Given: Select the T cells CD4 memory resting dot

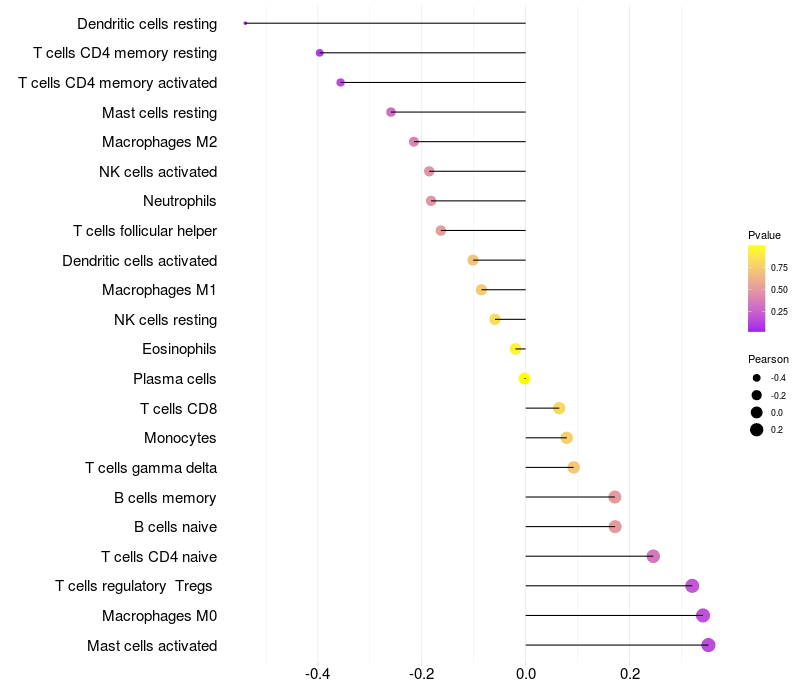Looking at the screenshot, I should pyautogui.click(x=320, y=53).
